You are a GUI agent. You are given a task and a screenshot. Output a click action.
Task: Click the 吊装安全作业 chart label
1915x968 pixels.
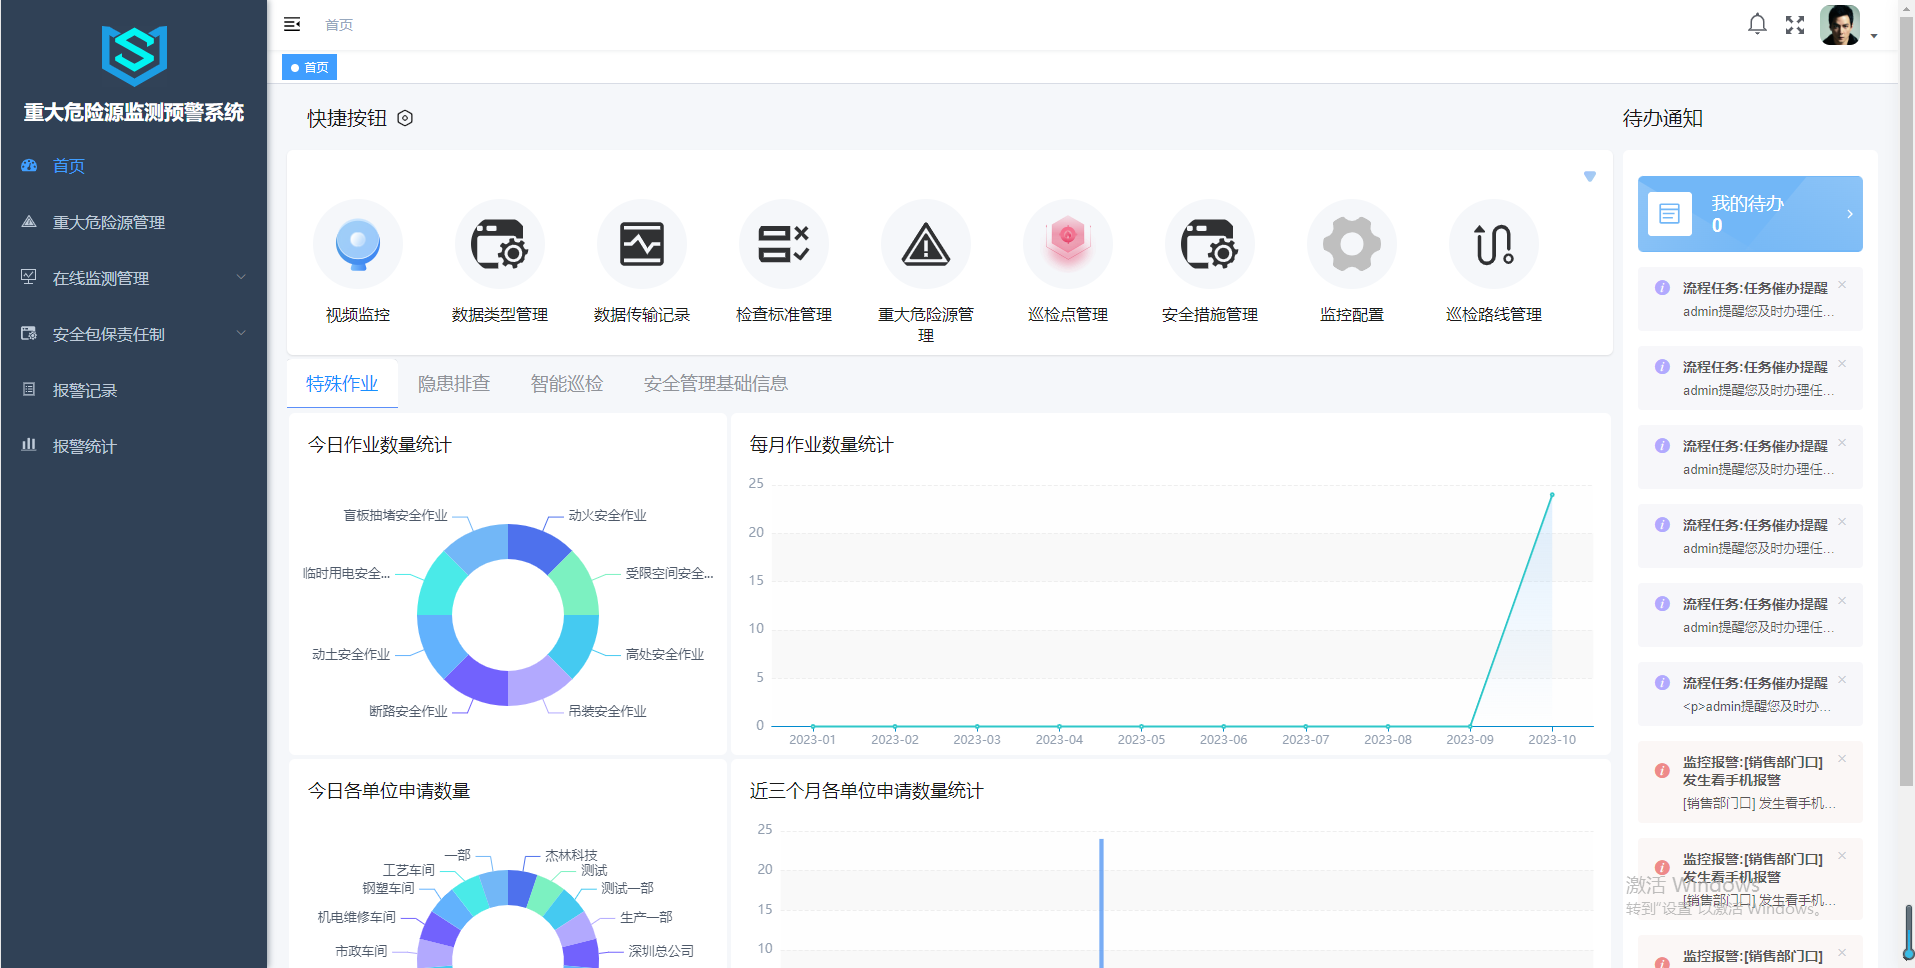(607, 712)
